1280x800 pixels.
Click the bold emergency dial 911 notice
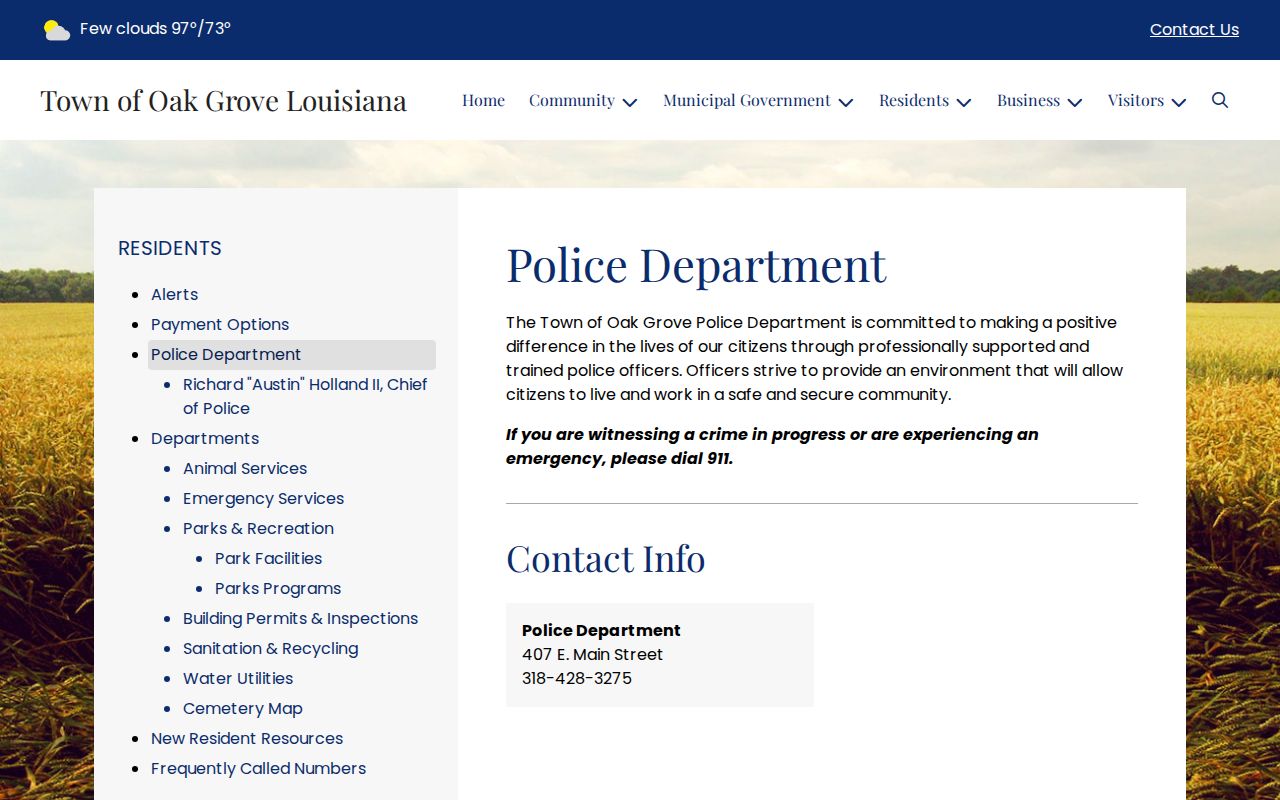[x=772, y=446]
